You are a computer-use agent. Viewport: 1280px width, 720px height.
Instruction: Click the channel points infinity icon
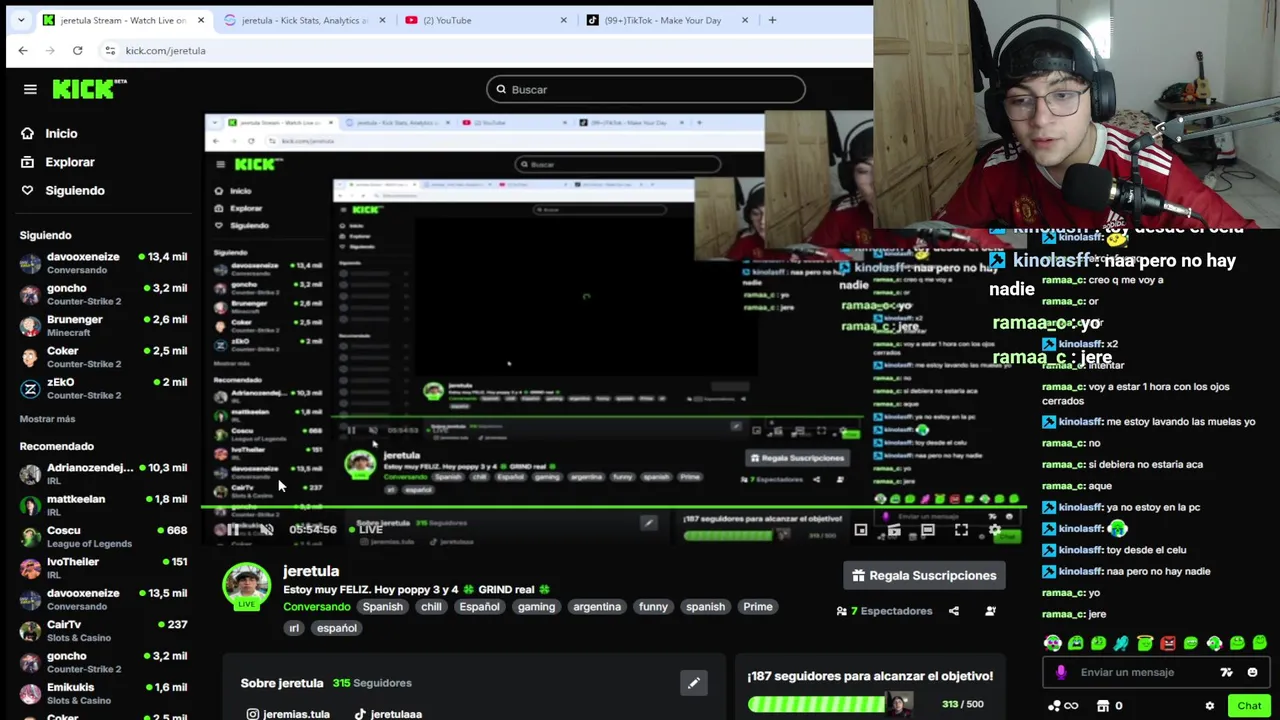click(1063, 706)
